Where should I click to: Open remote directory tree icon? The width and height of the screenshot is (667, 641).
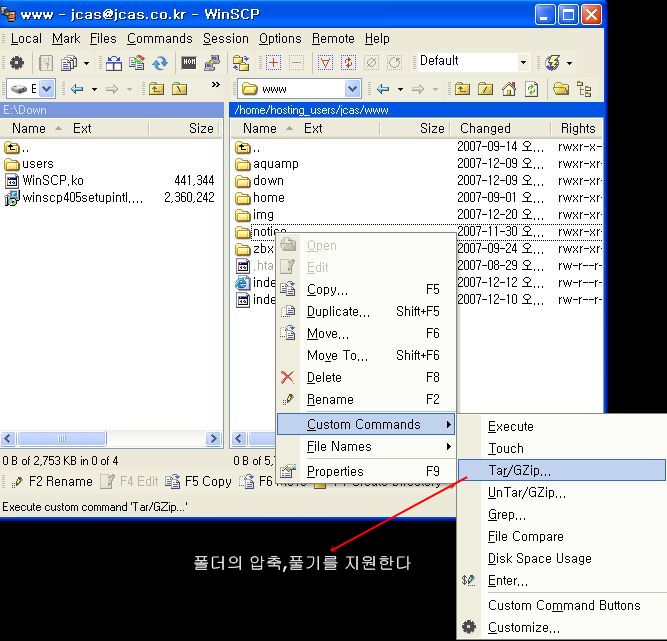click(584, 89)
